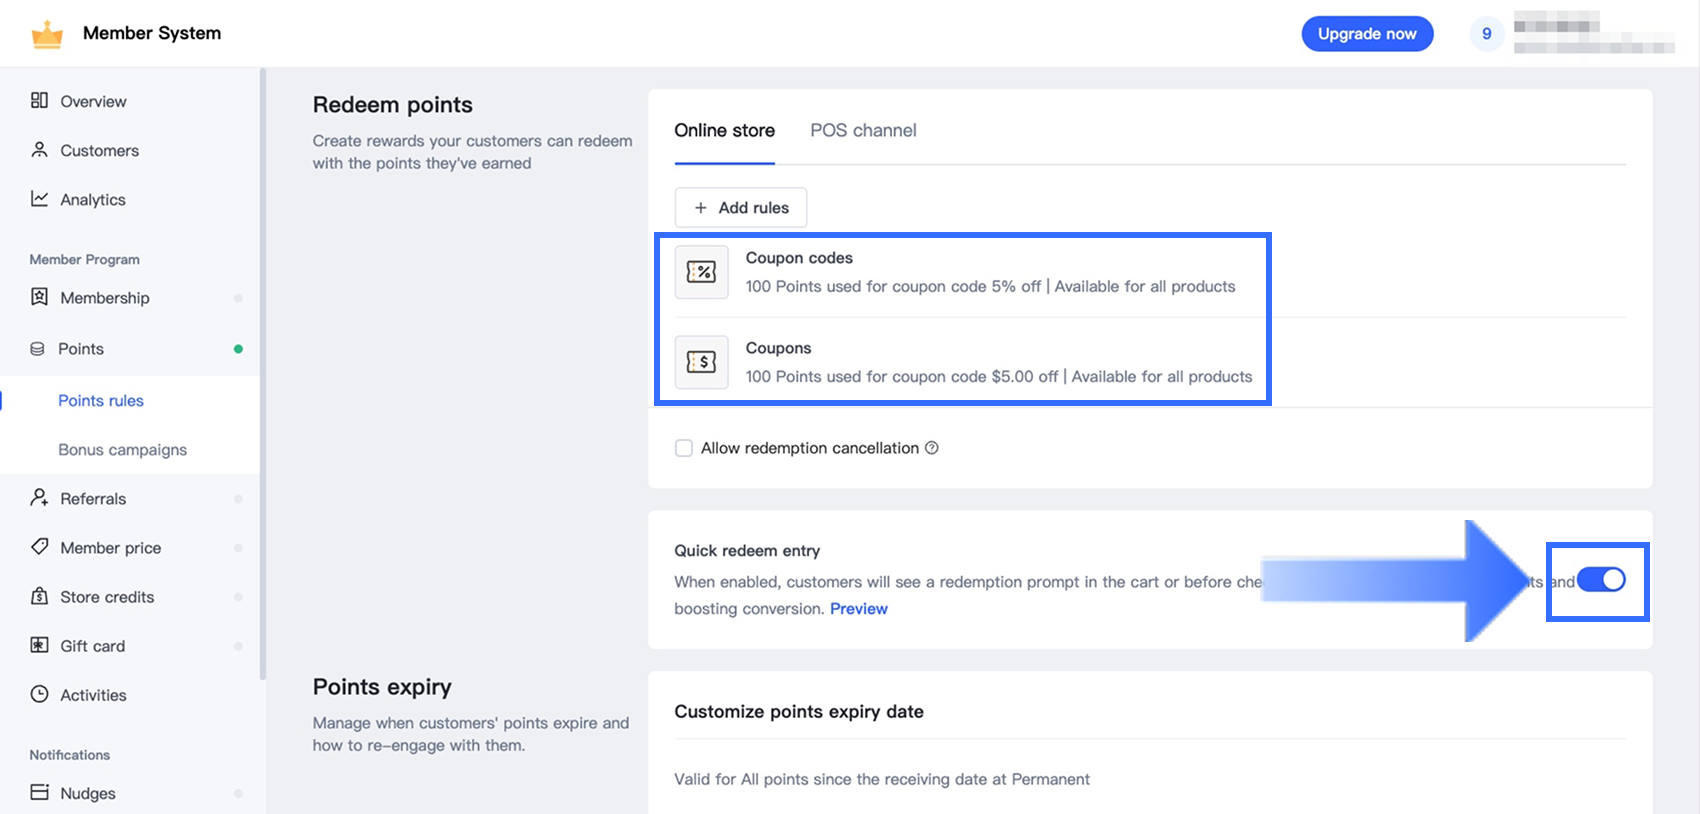Screen dimensions: 1700x814
Task: Click the Membership badge icon
Action: pyautogui.click(x=39, y=297)
